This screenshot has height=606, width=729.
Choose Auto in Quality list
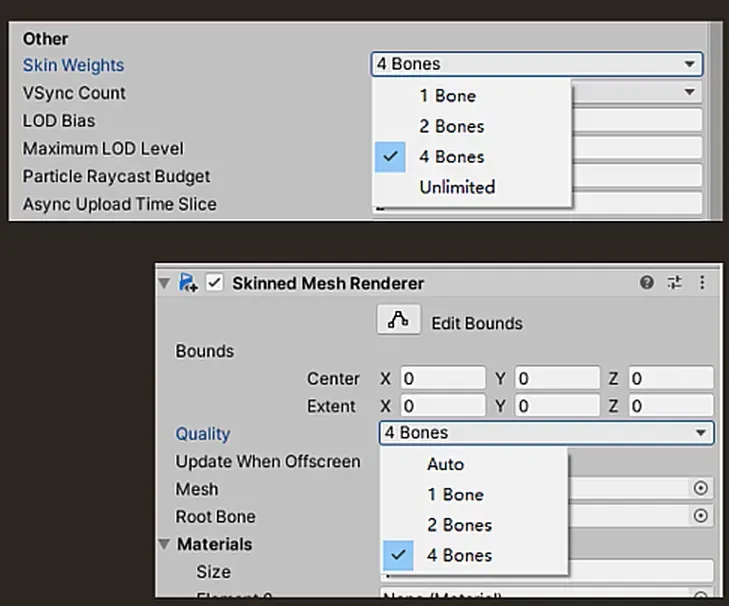click(445, 464)
